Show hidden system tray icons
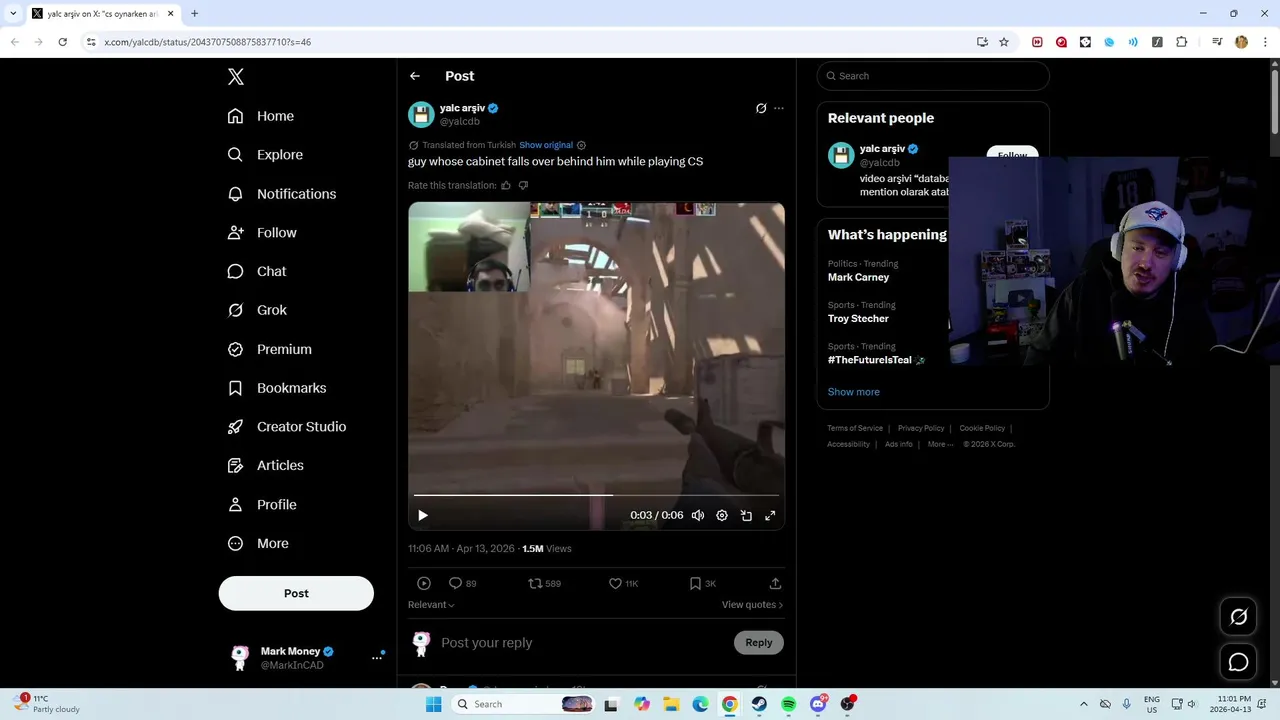 click(x=1084, y=704)
